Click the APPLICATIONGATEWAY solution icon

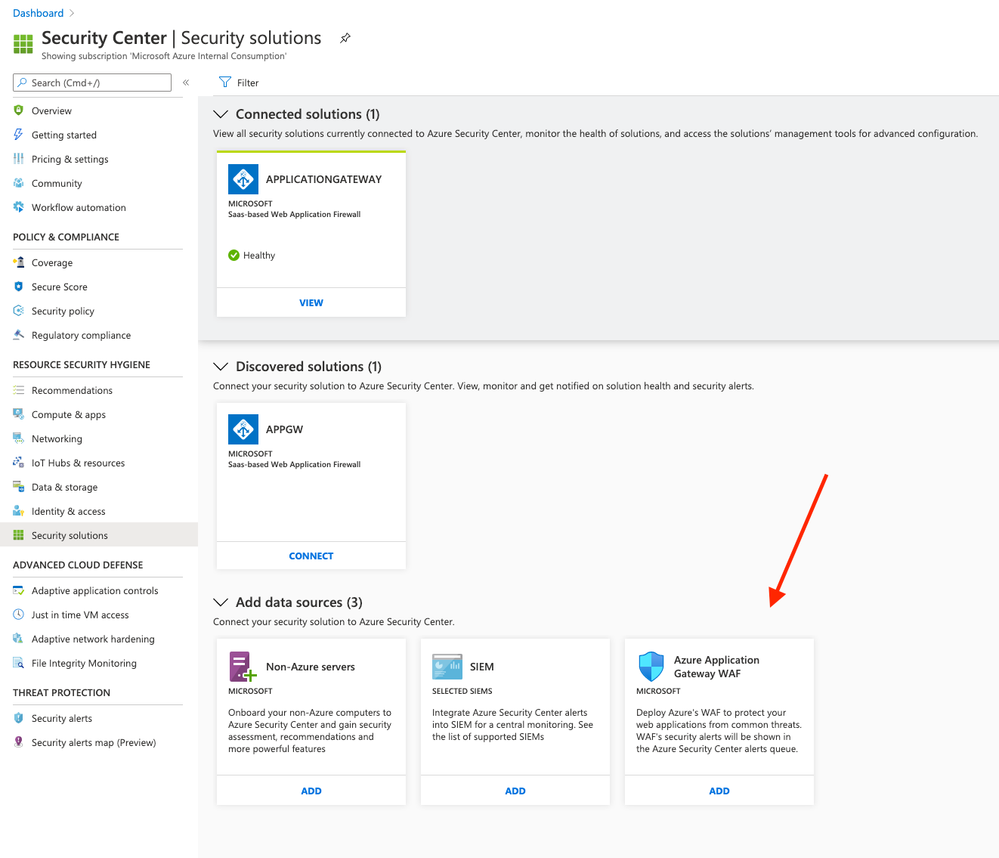tap(243, 179)
